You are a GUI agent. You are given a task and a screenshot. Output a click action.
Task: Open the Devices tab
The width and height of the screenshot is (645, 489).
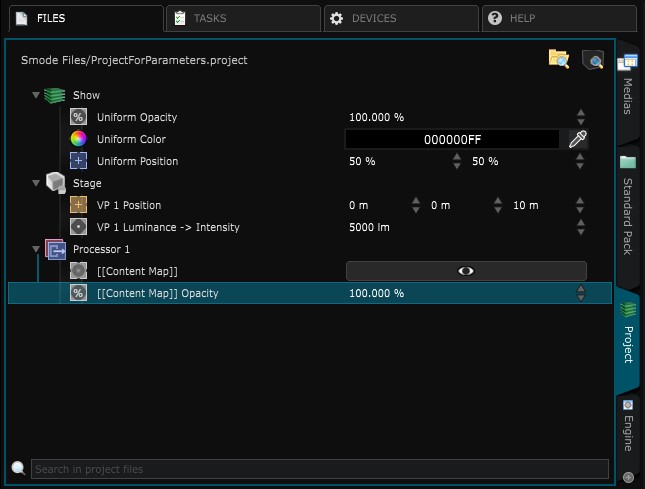400,18
